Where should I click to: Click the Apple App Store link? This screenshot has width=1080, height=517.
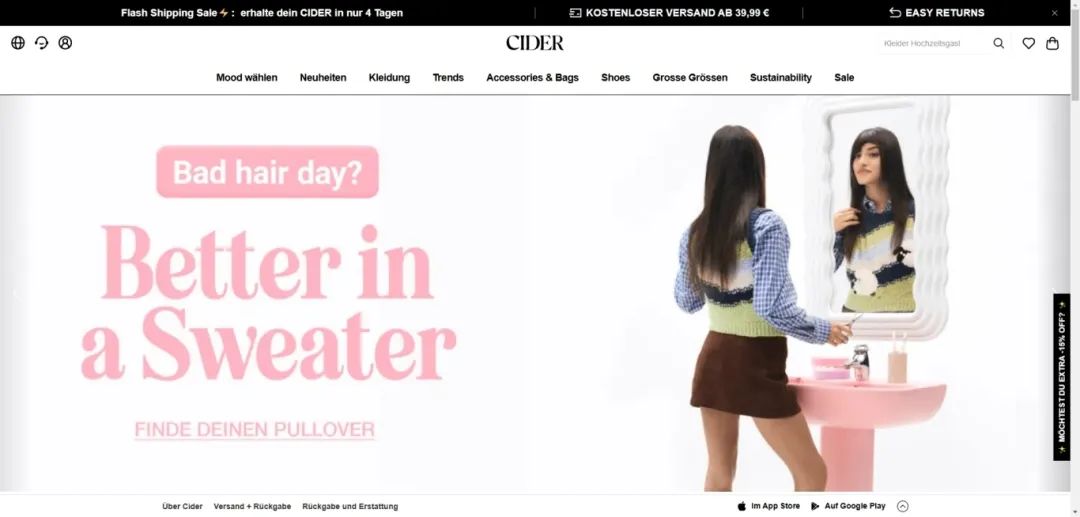click(769, 506)
